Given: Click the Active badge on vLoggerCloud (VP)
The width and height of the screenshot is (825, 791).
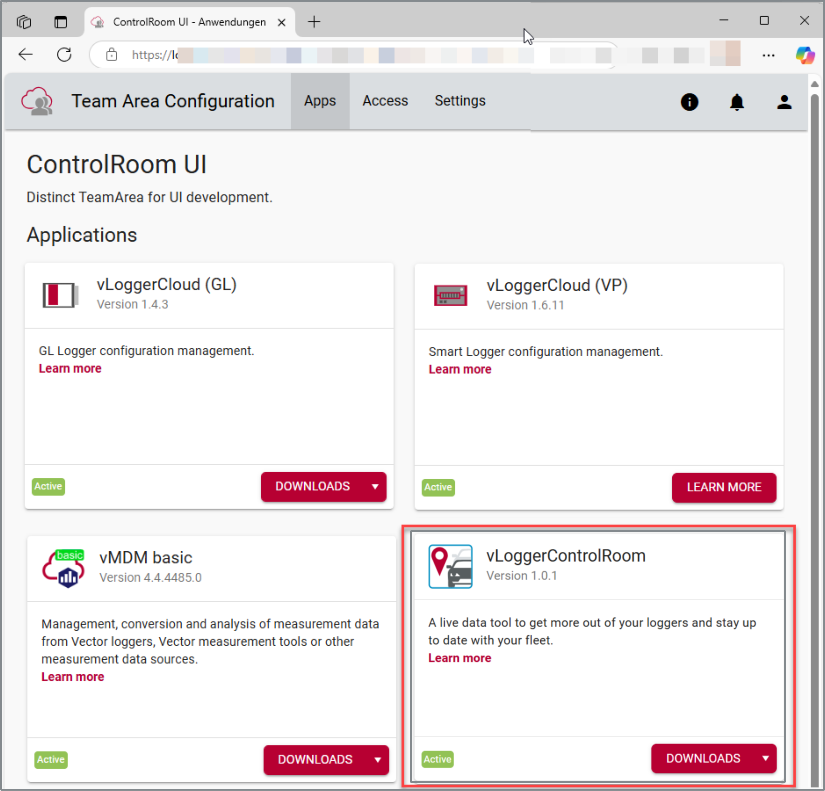Looking at the screenshot, I should [x=438, y=487].
